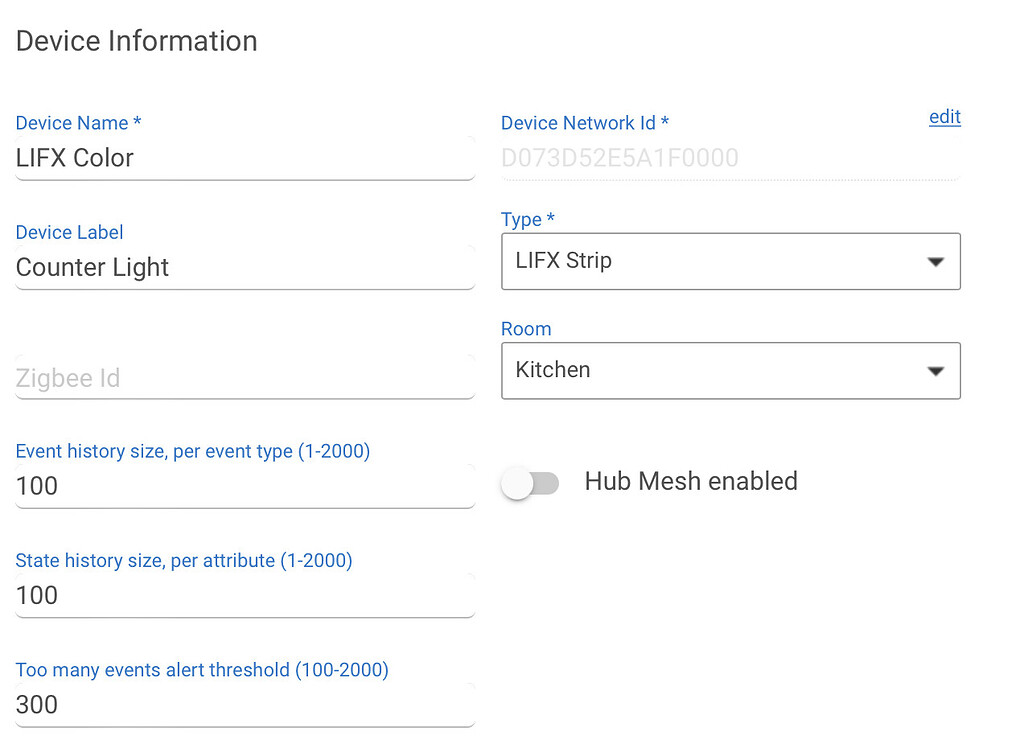Click the "Device Network Id *" label
This screenshot has width=1024, height=752.
coord(584,123)
